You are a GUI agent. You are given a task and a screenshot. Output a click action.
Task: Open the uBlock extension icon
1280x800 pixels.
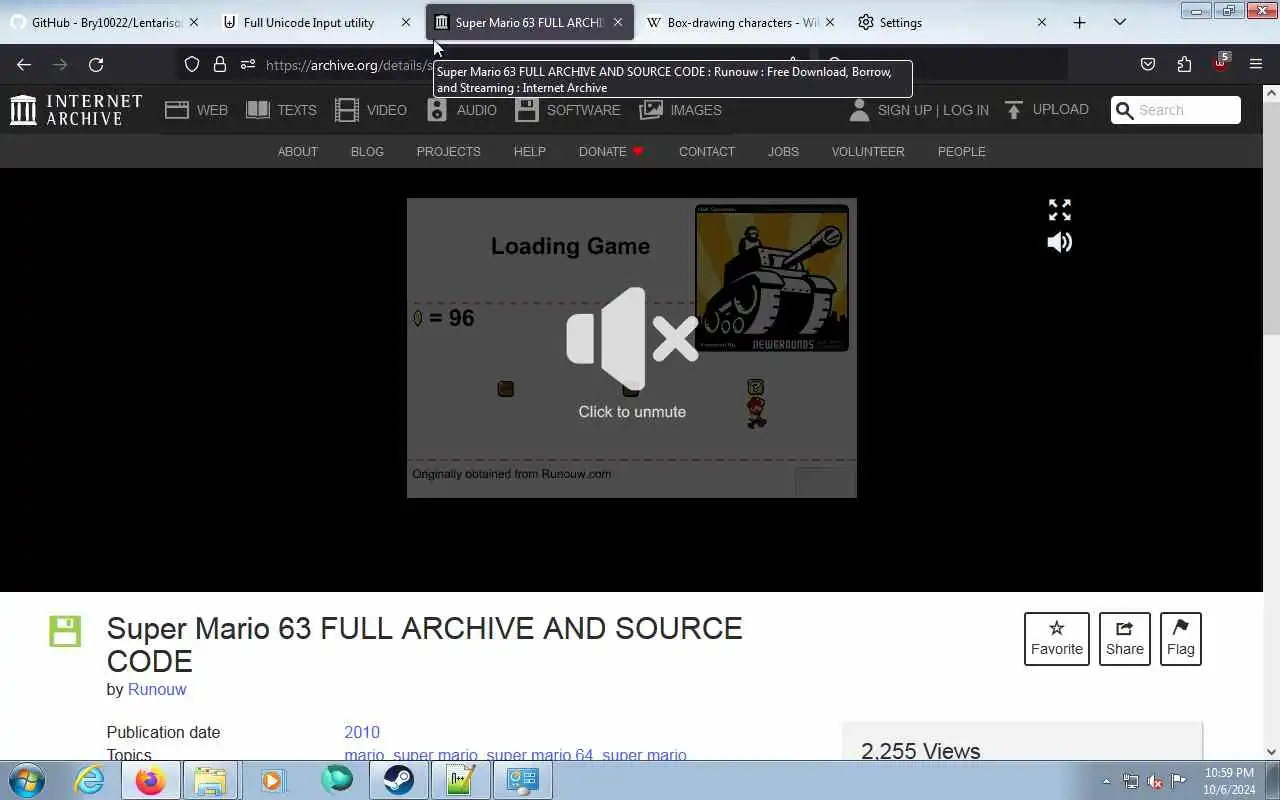(x=1220, y=63)
